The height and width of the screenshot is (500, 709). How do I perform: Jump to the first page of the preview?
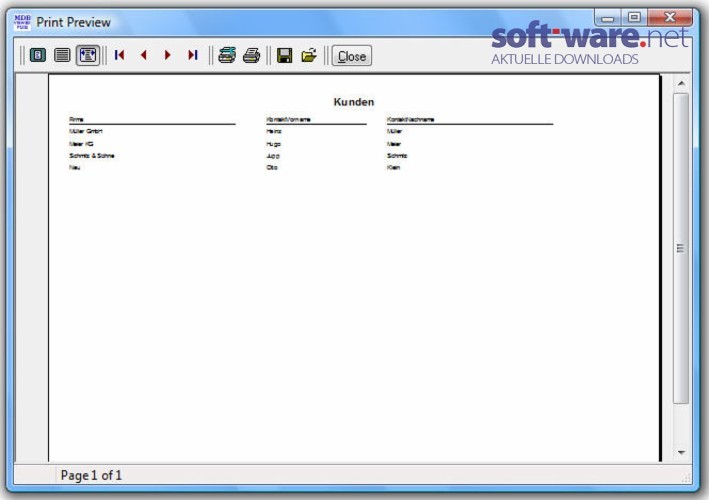pyautogui.click(x=119, y=55)
